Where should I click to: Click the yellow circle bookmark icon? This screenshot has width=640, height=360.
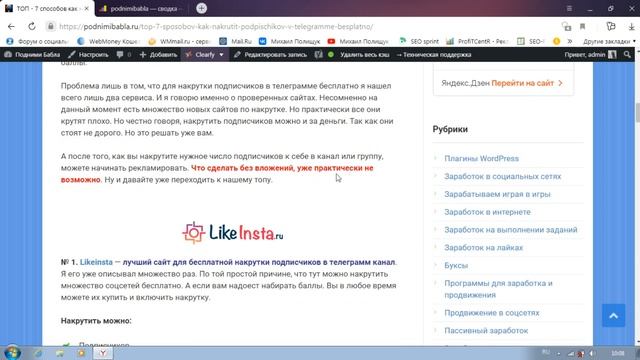(556, 41)
